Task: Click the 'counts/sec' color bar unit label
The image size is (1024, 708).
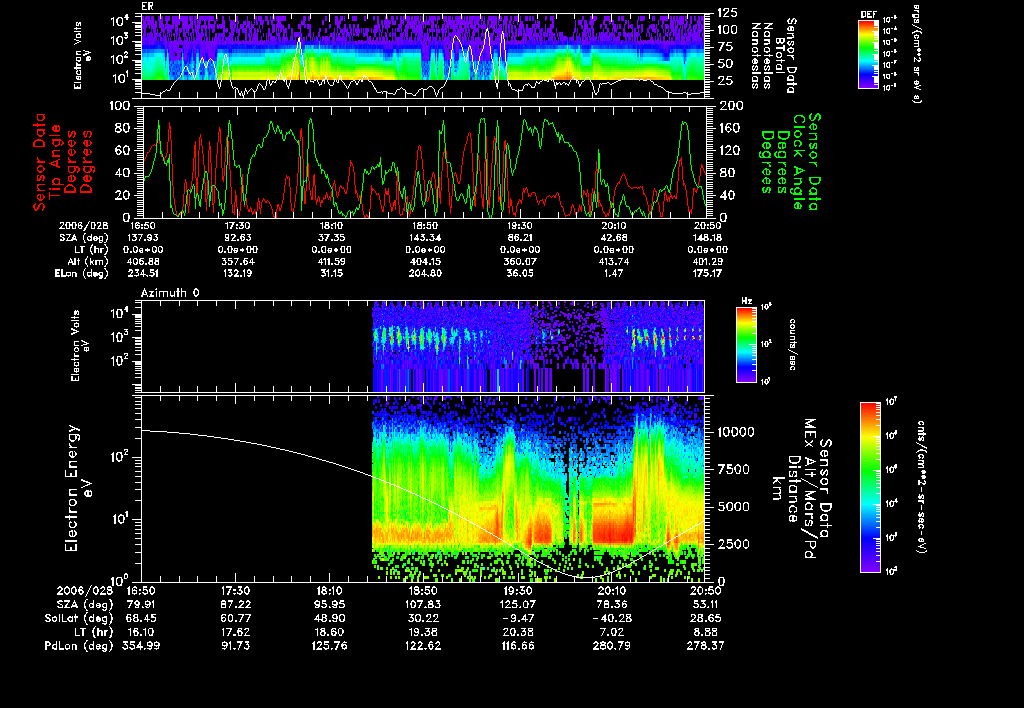Action: click(792, 345)
